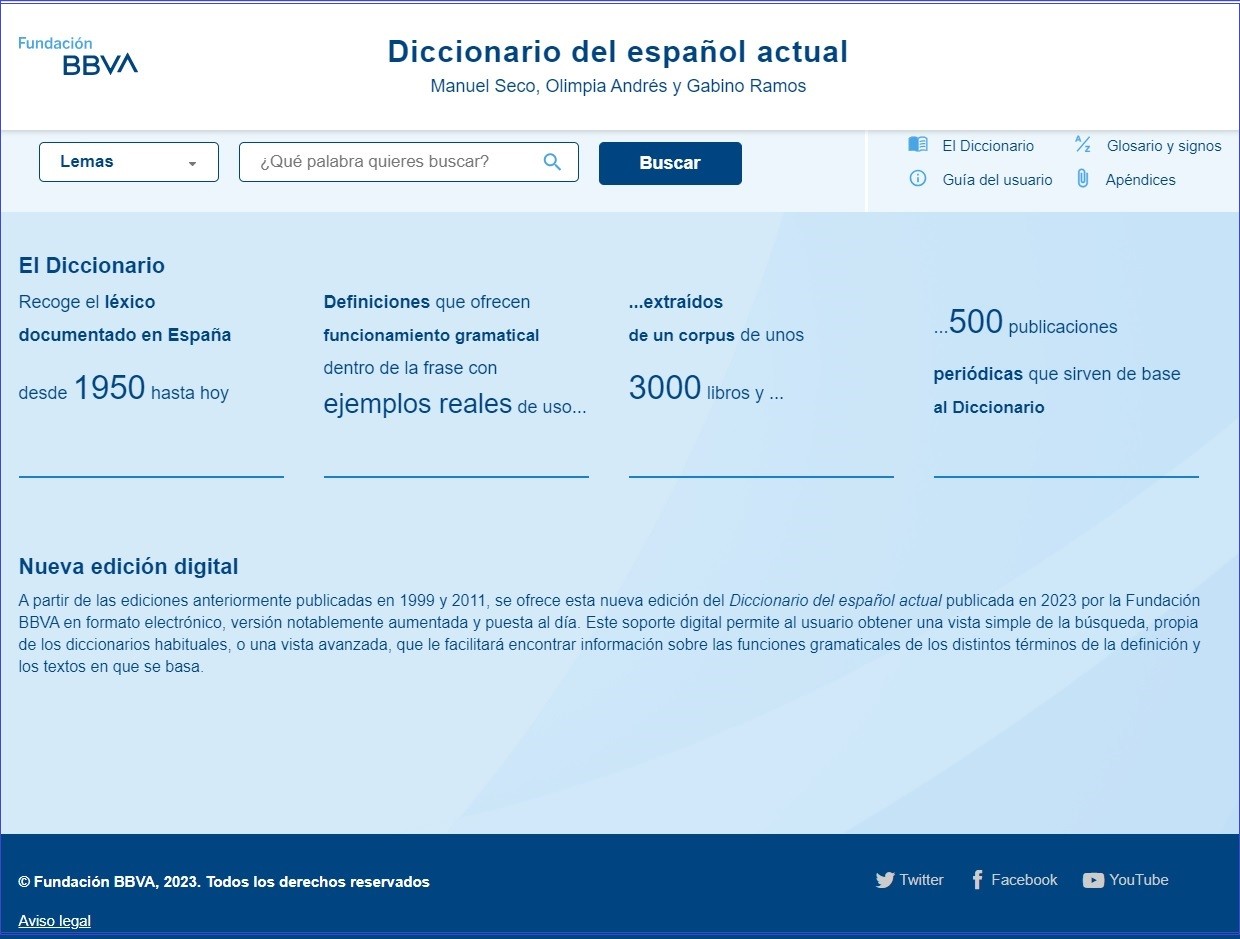The width and height of the screenshot is (1240, 939).
Task: Click the book icon beside El Diccionario
Action: (x=918, y=144)
